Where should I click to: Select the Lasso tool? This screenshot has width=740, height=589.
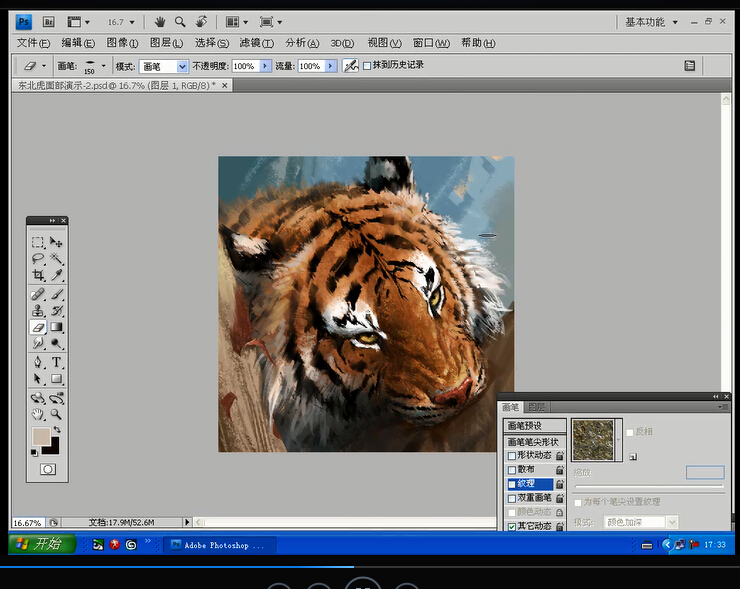tap(37, 258)
